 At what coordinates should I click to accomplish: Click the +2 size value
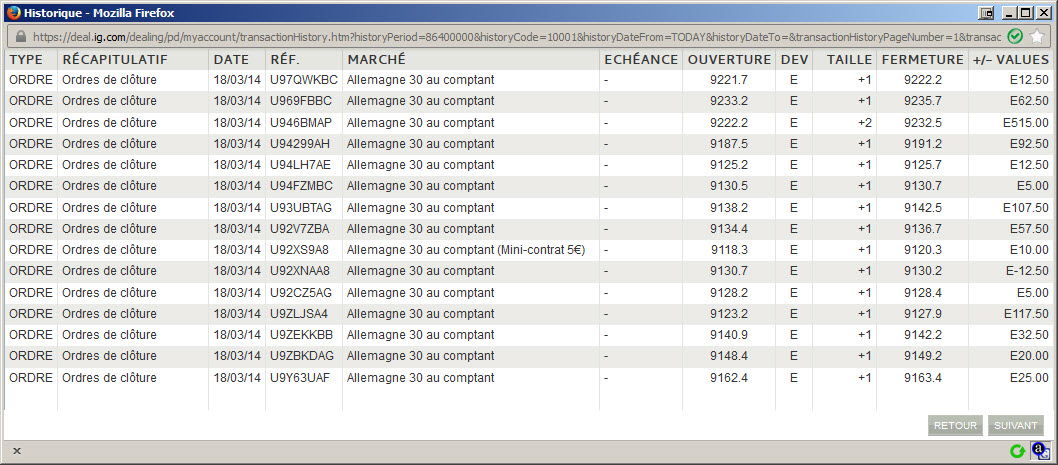[x=864, y=123]
